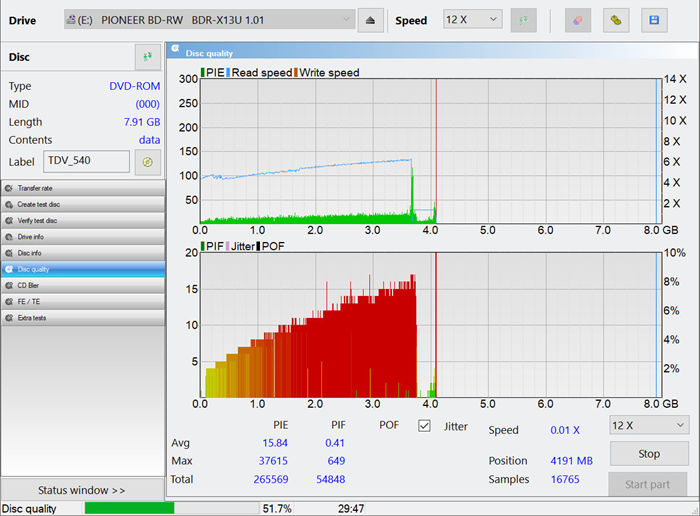Screen dimensions: 700x516
Task: Expand the 12 X dropdown above Stop
Action: [x=649, y=425]
